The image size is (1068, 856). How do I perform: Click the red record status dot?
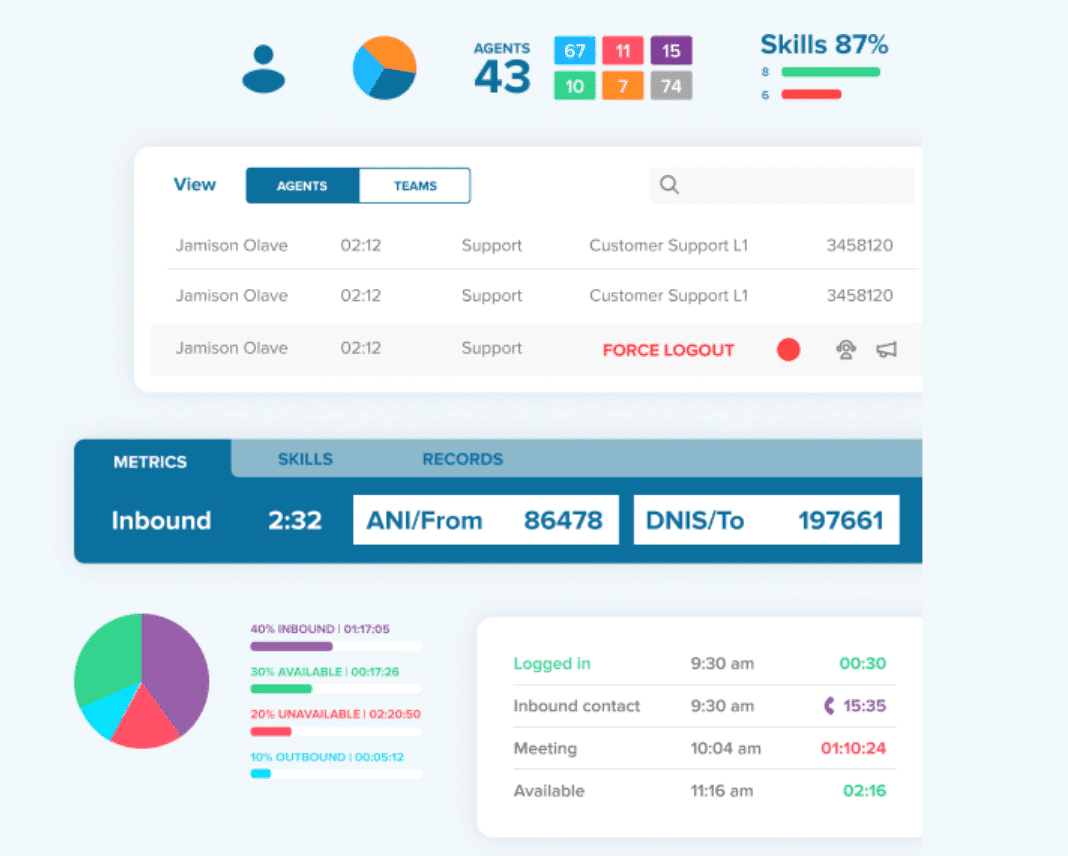coord(788,350)
